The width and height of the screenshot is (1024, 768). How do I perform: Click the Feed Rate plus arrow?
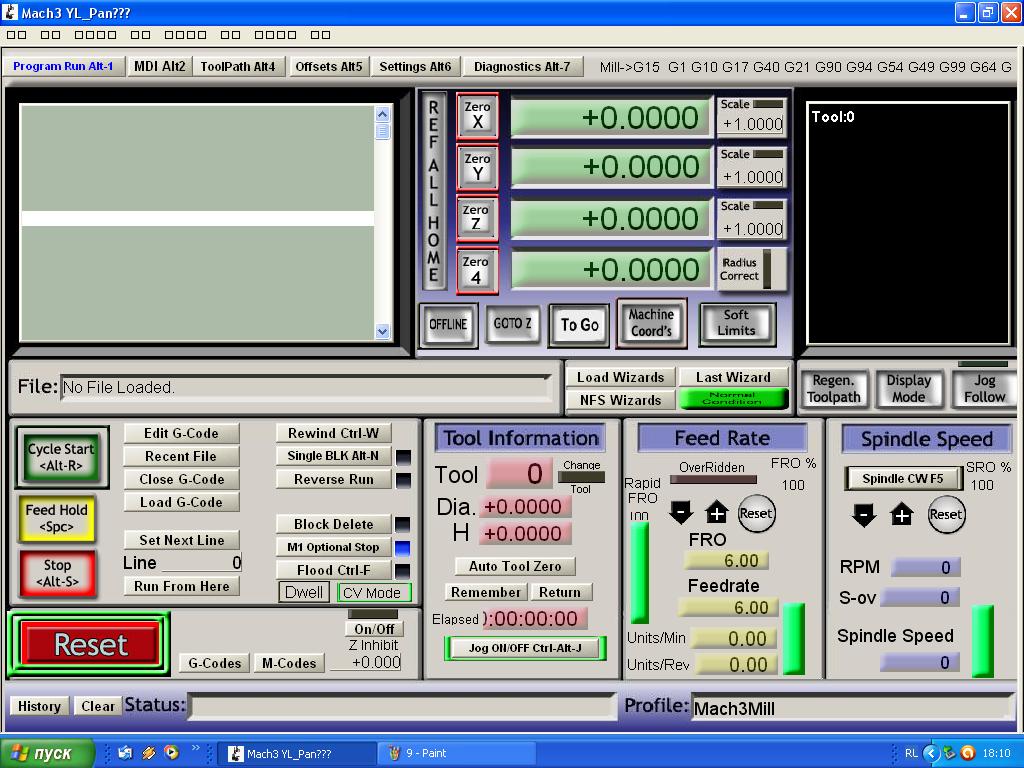point(716,513)
